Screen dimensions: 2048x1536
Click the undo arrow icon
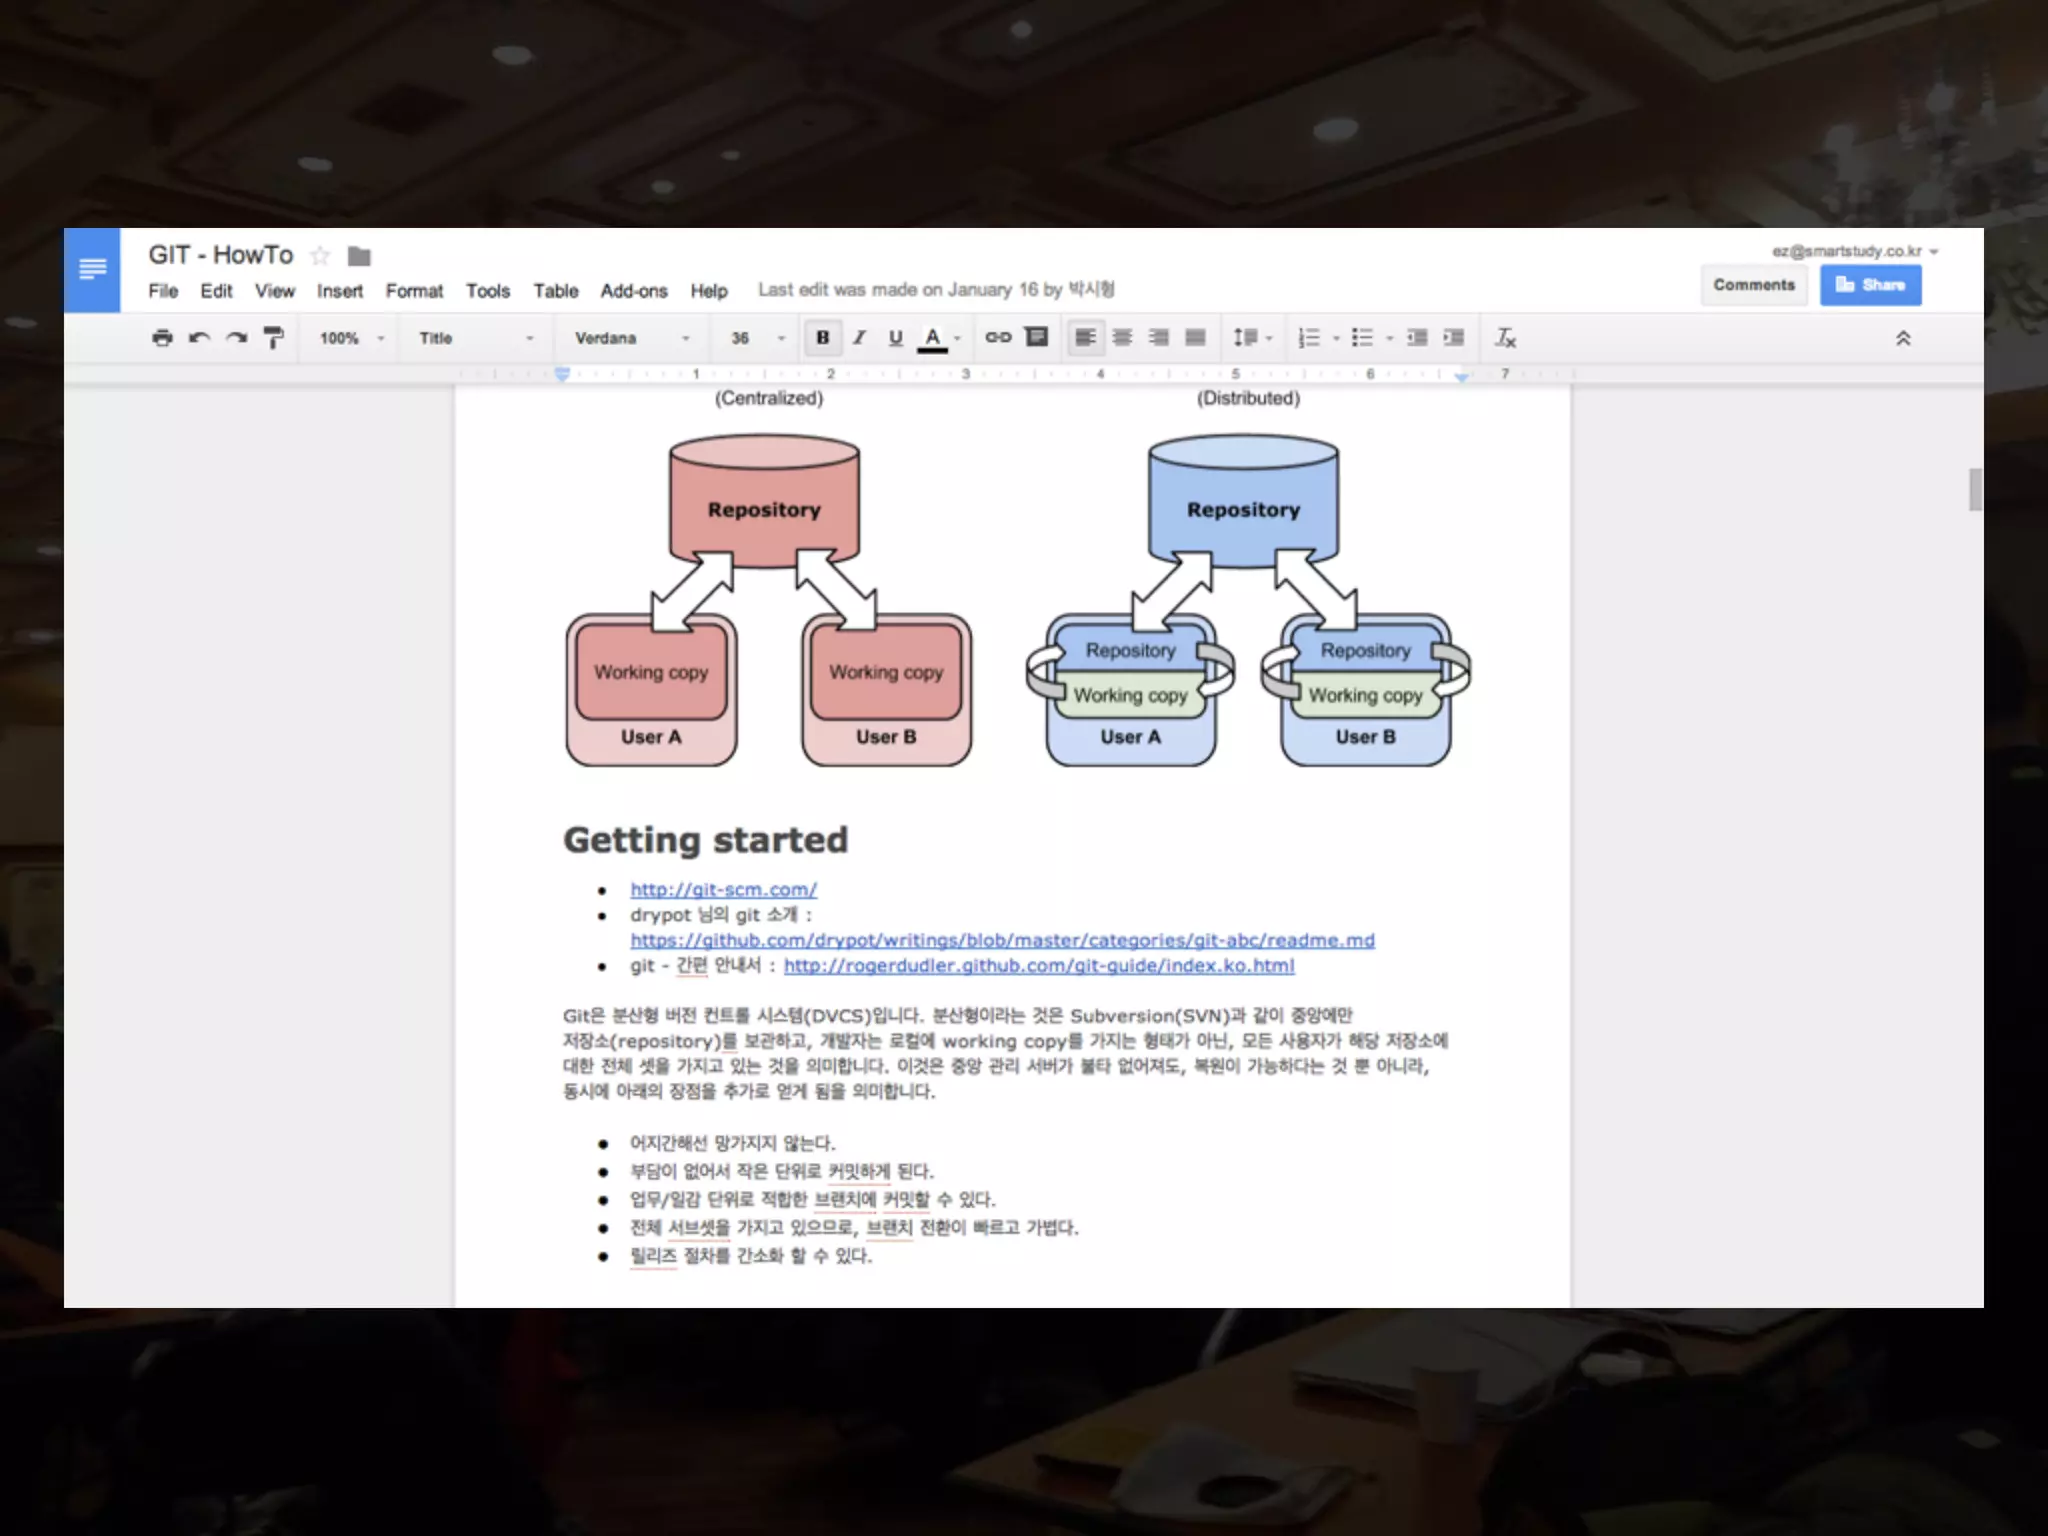[x=199, y=338]
